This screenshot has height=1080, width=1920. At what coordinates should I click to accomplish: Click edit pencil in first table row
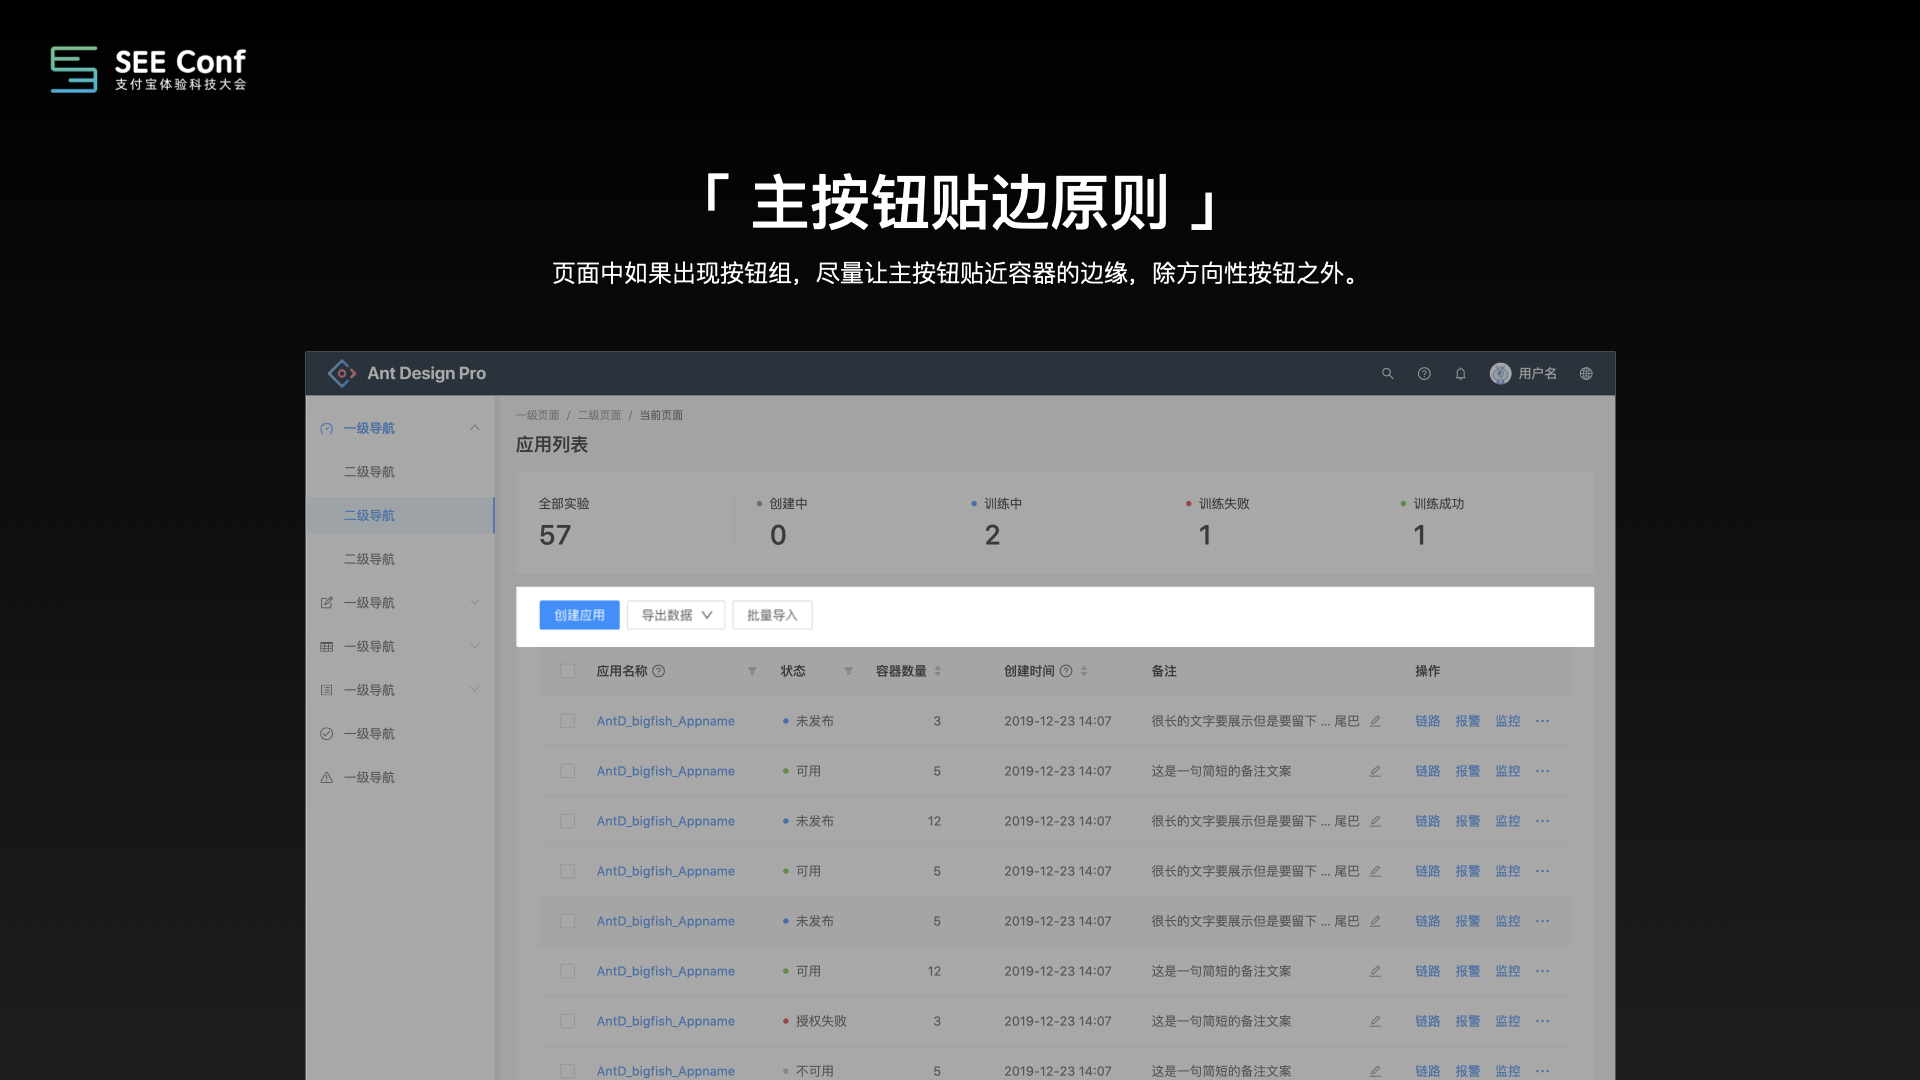pos(1375,721)
